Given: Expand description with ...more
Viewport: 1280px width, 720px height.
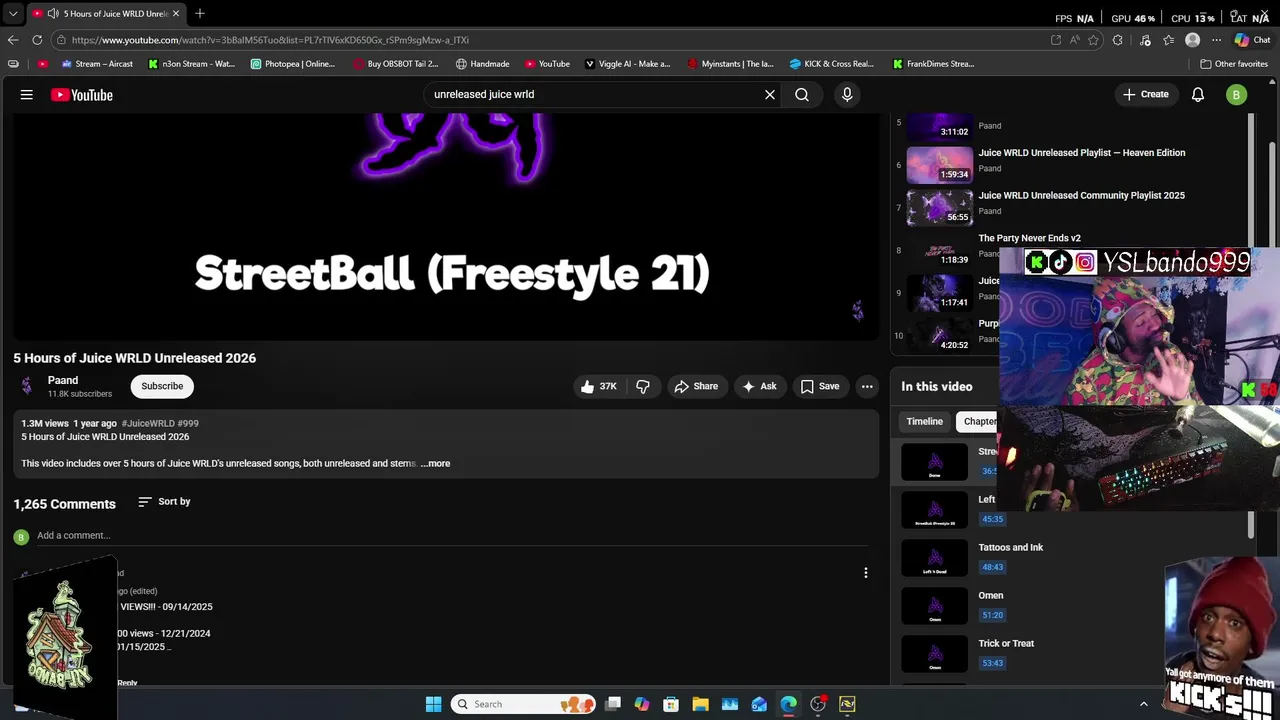Looking at the screenshot, I should point(436,463).
